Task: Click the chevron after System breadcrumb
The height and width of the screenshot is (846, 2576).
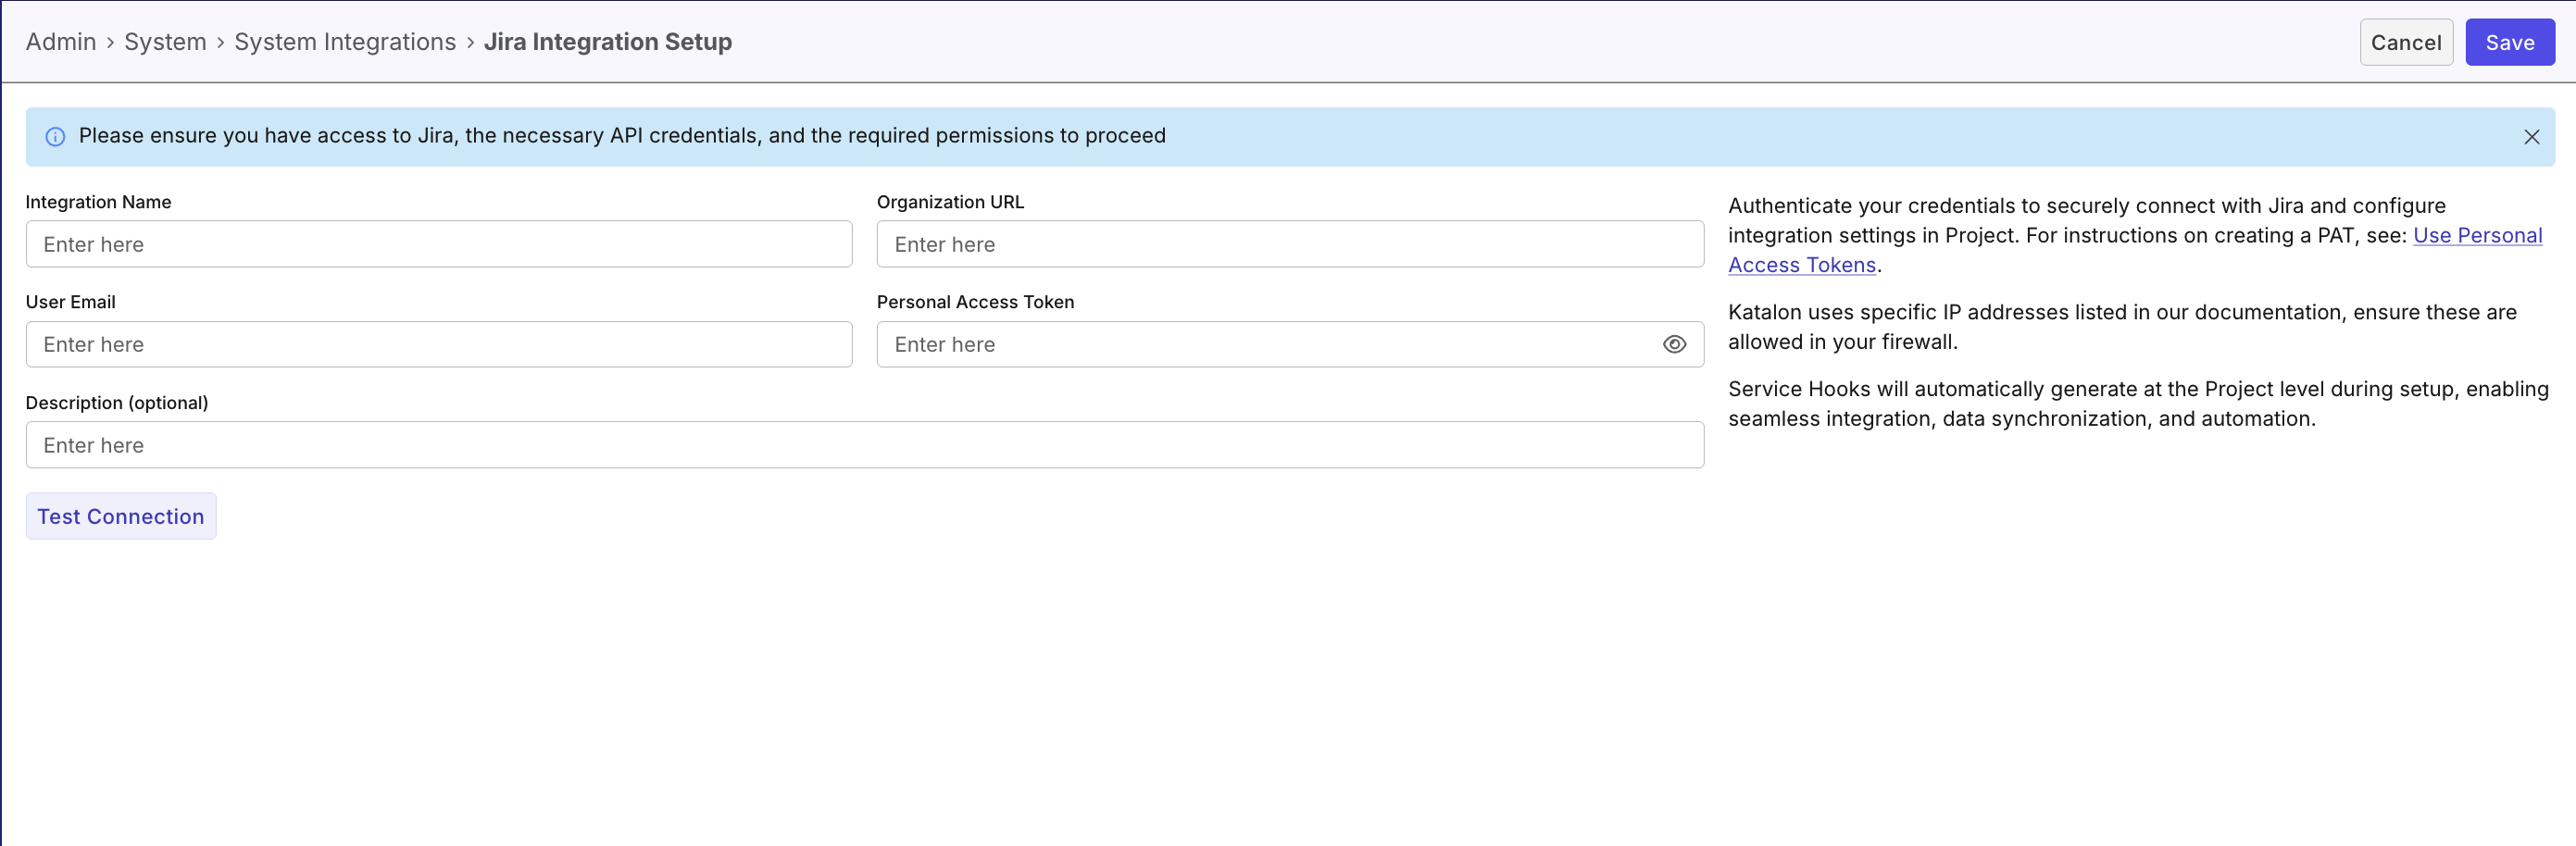Action: point(221,43)
